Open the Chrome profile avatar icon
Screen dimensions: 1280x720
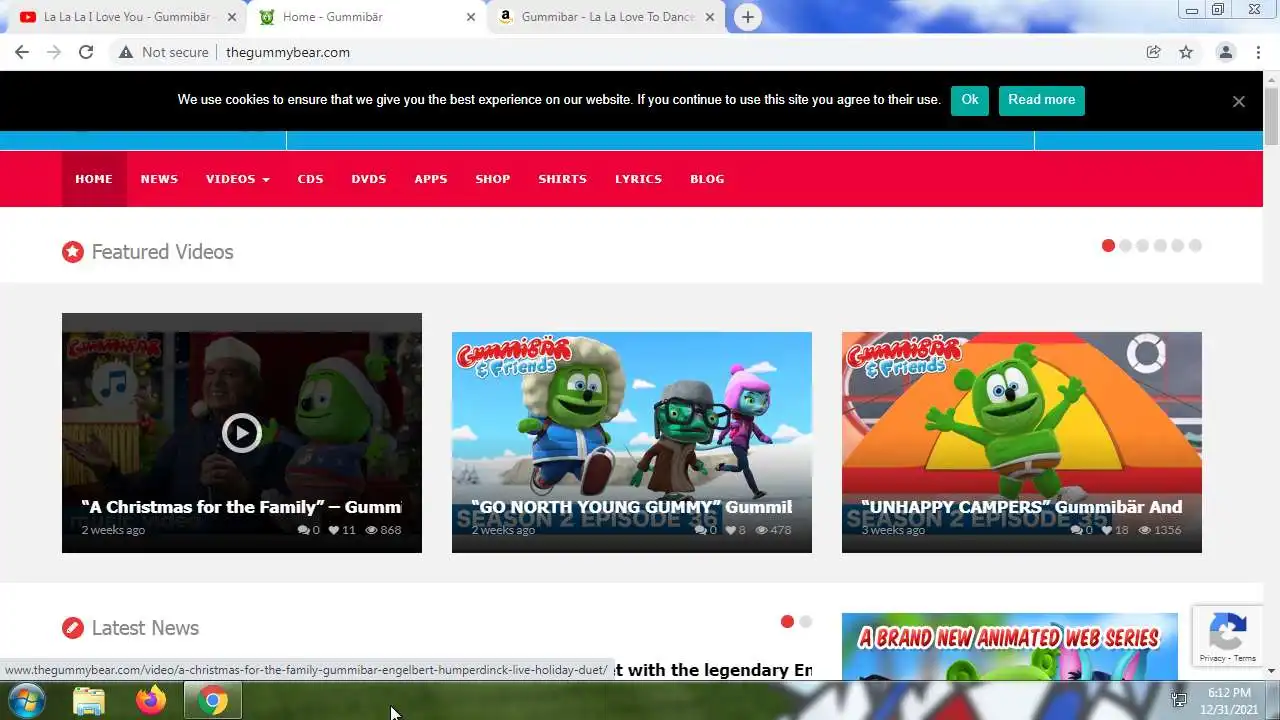pos(1225,52)
